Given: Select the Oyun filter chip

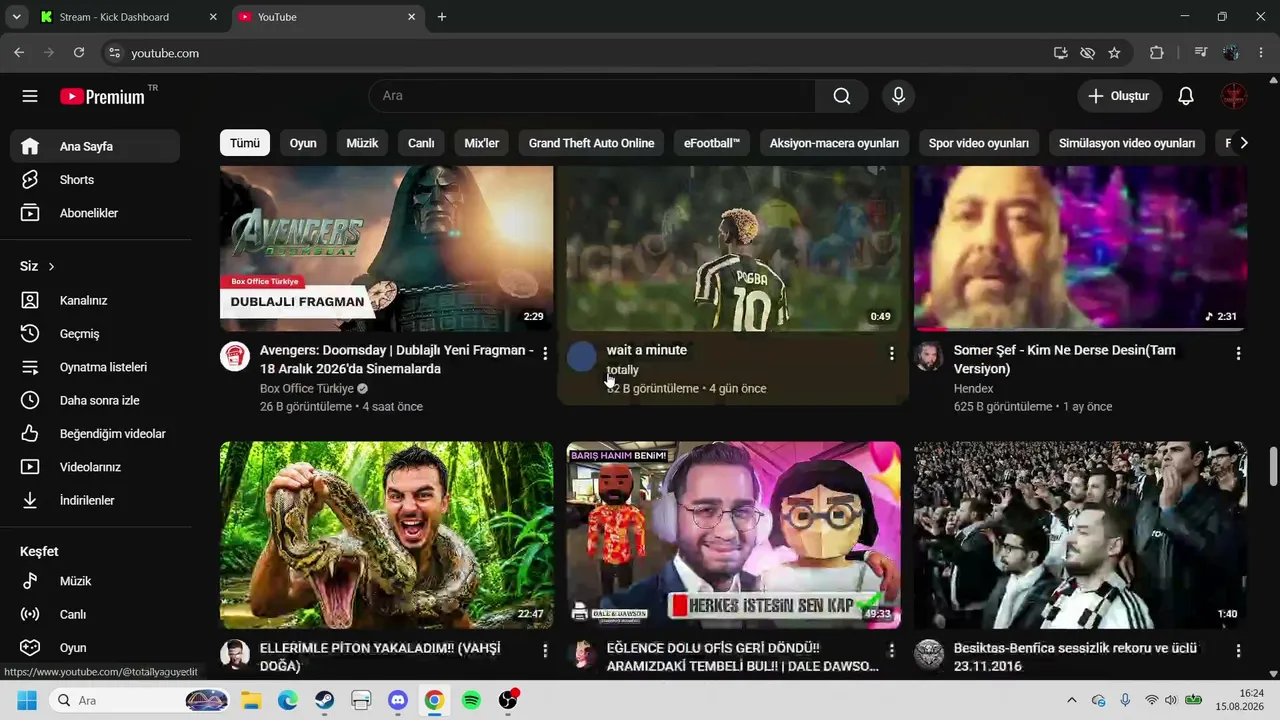Looking at the screenshot, I should point(303,143).
